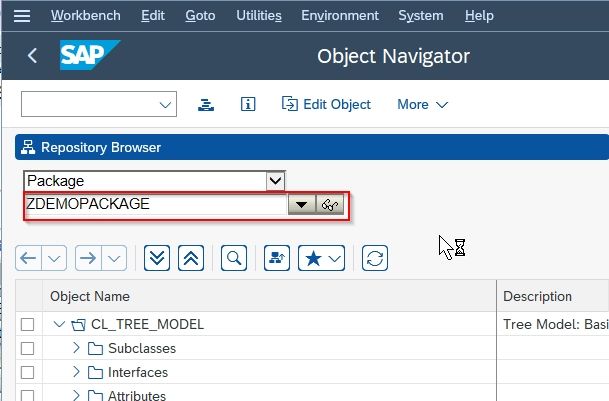Click the SAP logo
Viewport: 609px width, 401px height.
coord(90,55)
